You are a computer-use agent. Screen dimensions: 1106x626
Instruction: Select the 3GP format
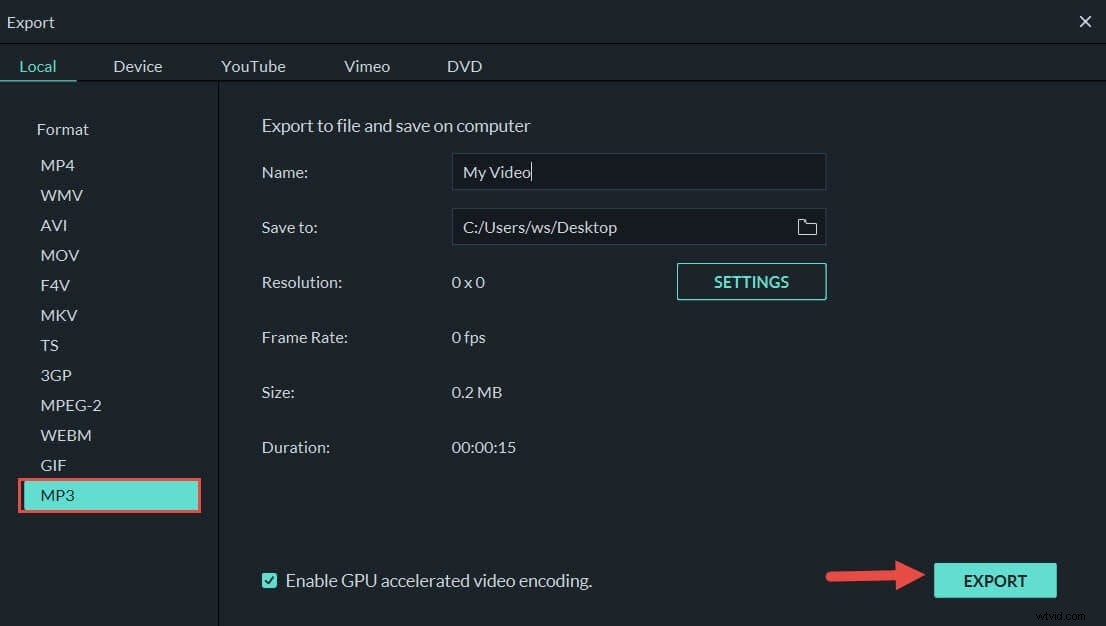coord(55,375)
